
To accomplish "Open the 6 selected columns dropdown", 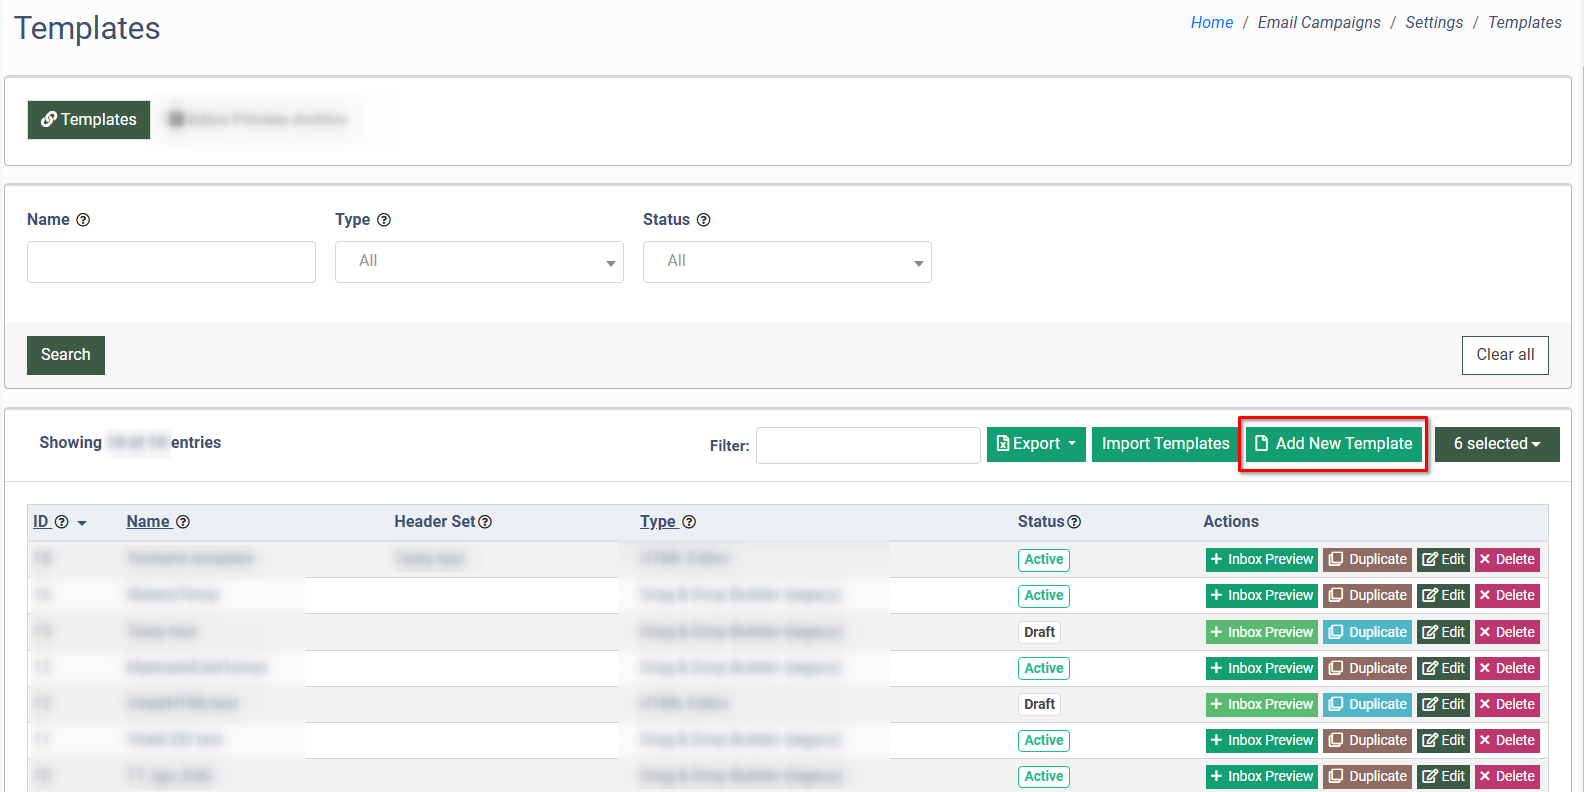I will tap(1496, 444).
